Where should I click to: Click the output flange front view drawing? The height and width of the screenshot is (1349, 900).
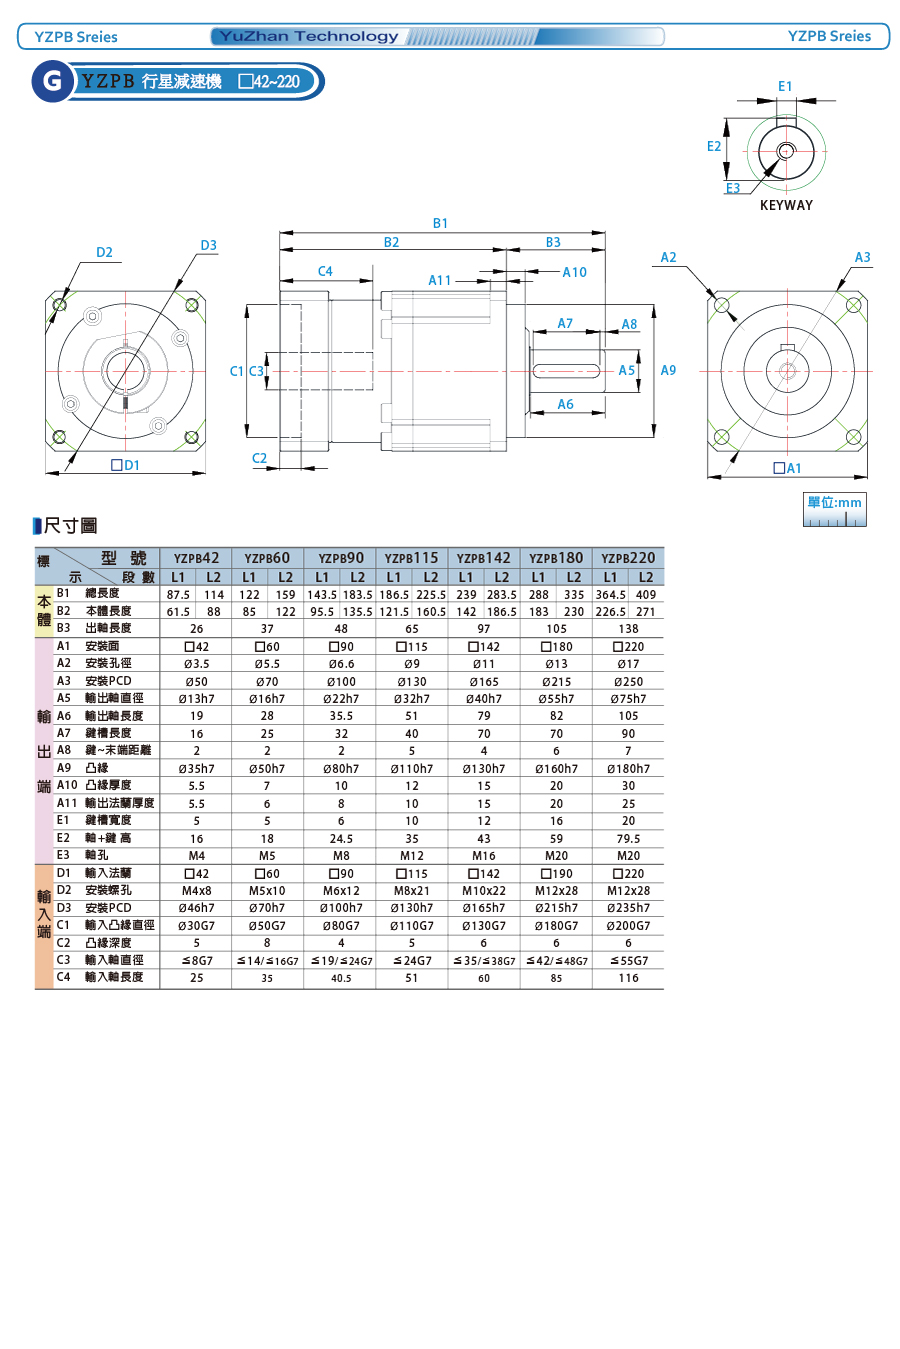[x=786, y=371]
